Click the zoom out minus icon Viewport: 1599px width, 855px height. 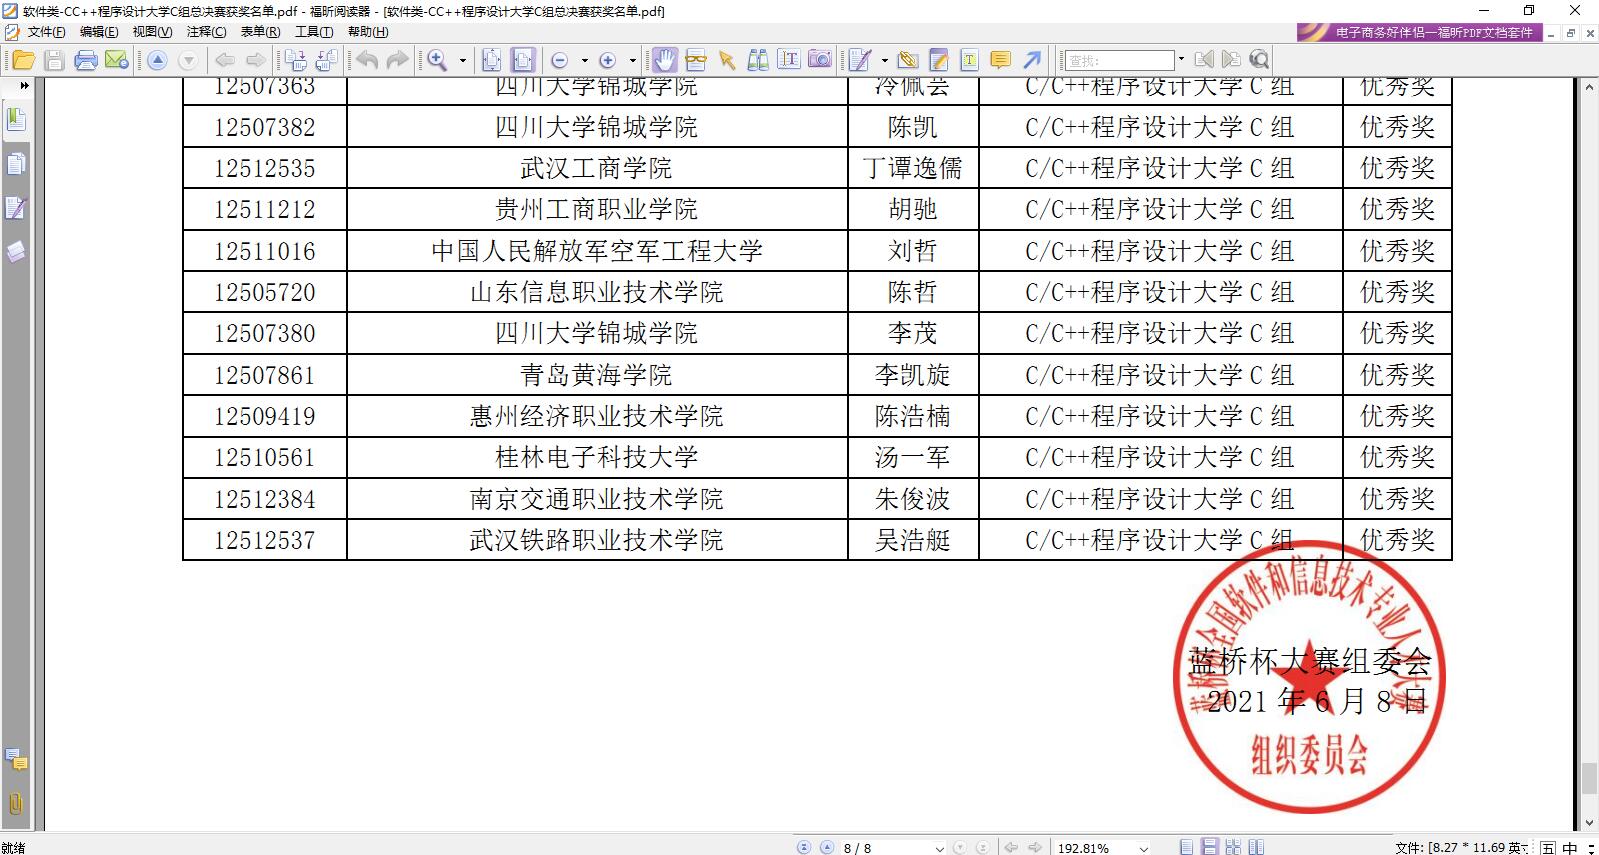559,60
